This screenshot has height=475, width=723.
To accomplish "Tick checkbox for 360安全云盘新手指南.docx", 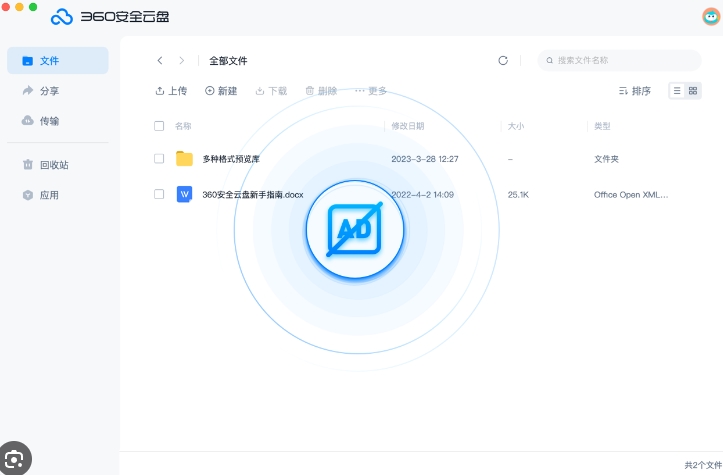I will (x=159, y=194).
